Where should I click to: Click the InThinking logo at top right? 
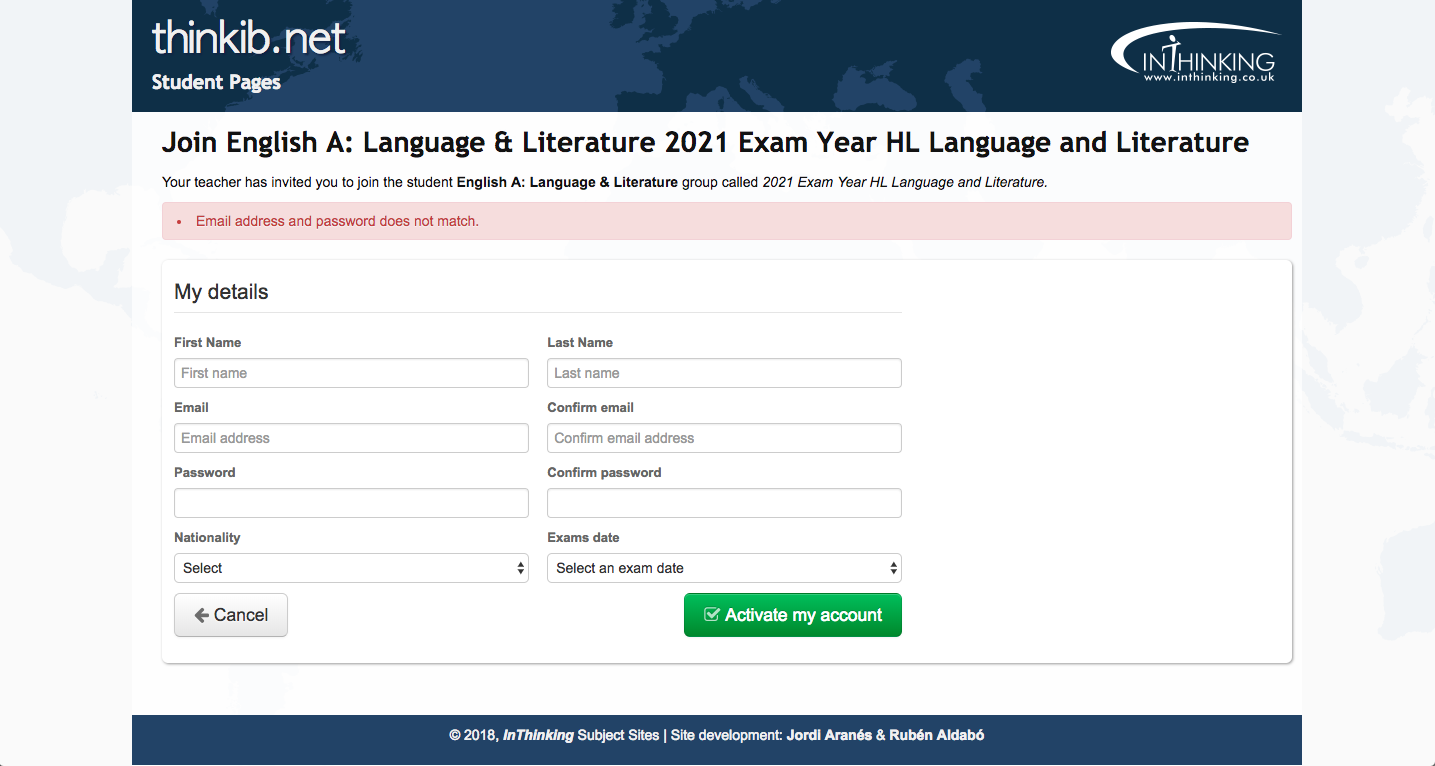[1196, 55]
